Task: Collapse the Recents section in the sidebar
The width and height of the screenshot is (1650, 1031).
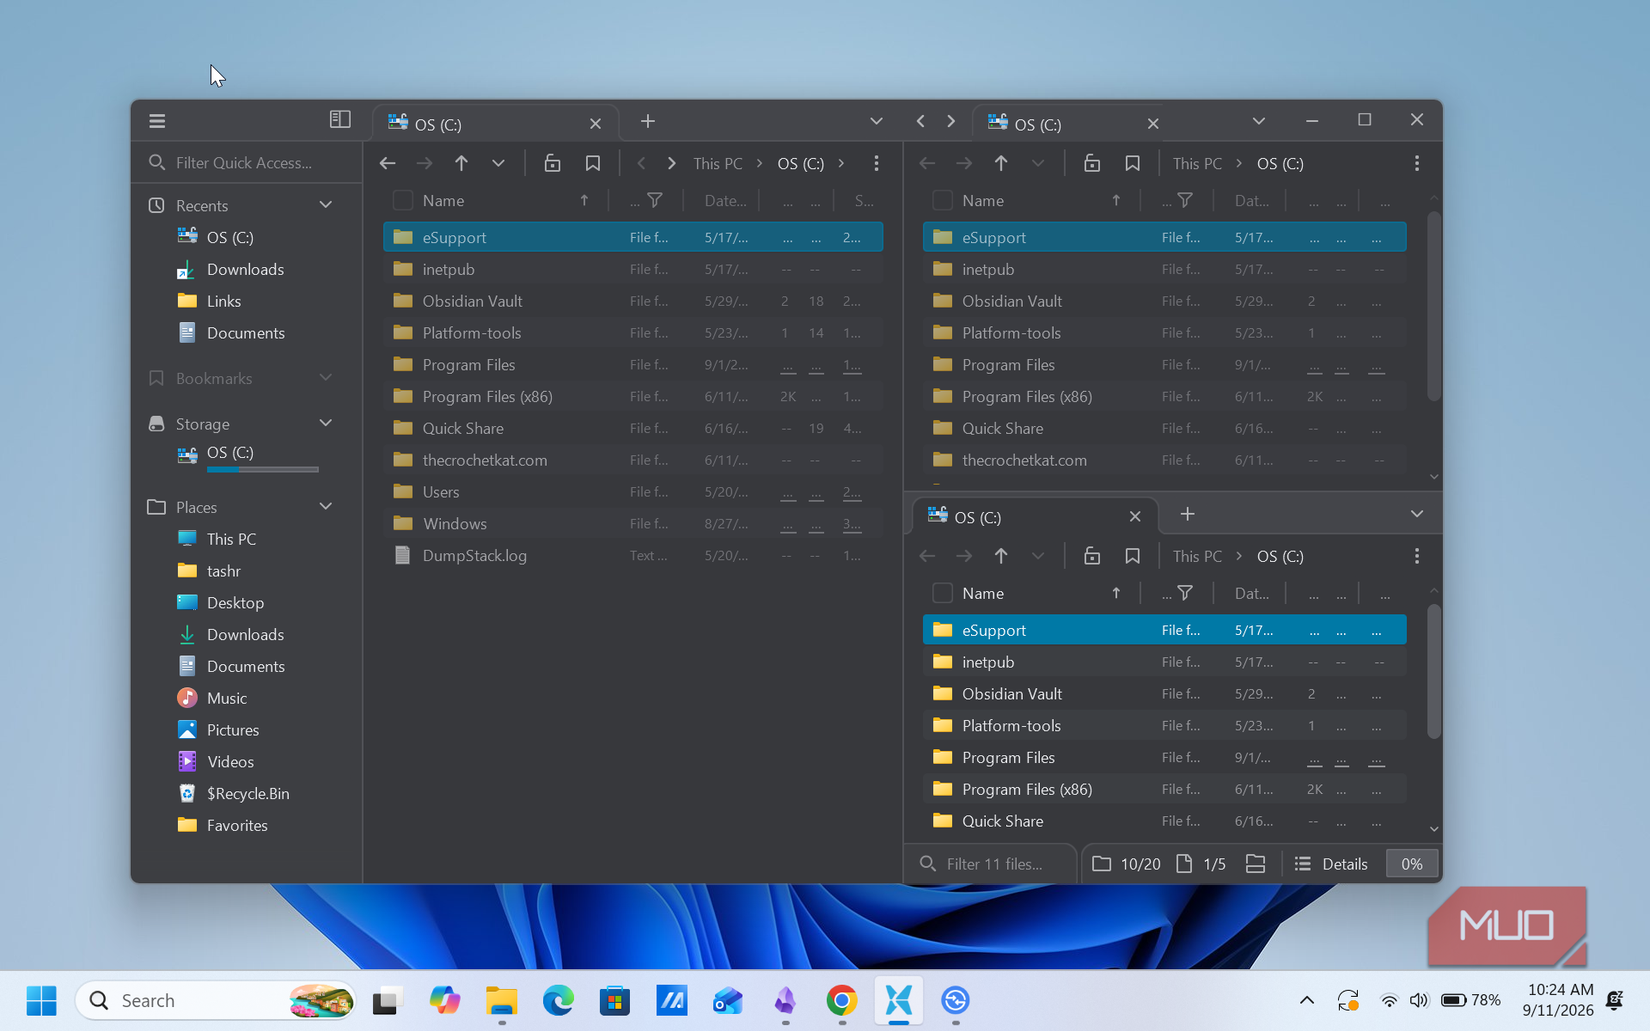Action: (326, 205)
